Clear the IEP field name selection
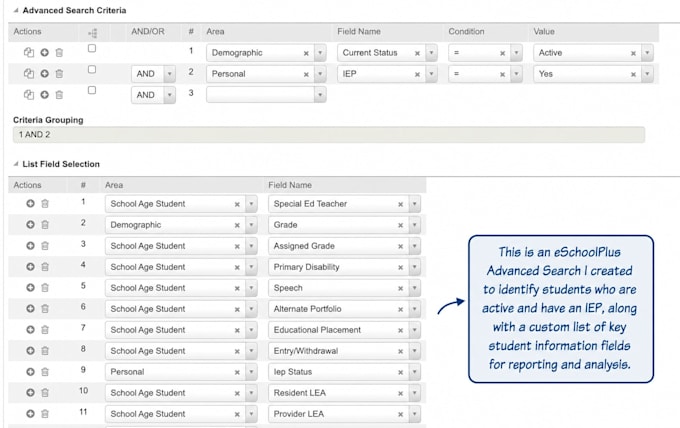The image size is (680, 428). (417, 74)
